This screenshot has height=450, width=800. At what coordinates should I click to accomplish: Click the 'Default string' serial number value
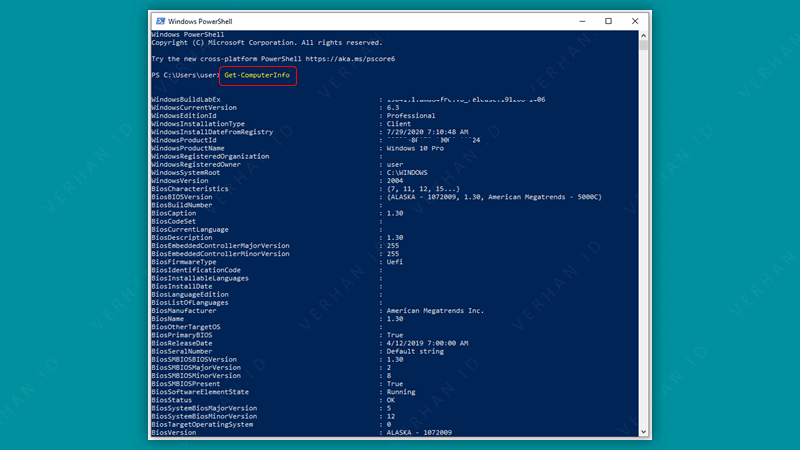[415, 352]
